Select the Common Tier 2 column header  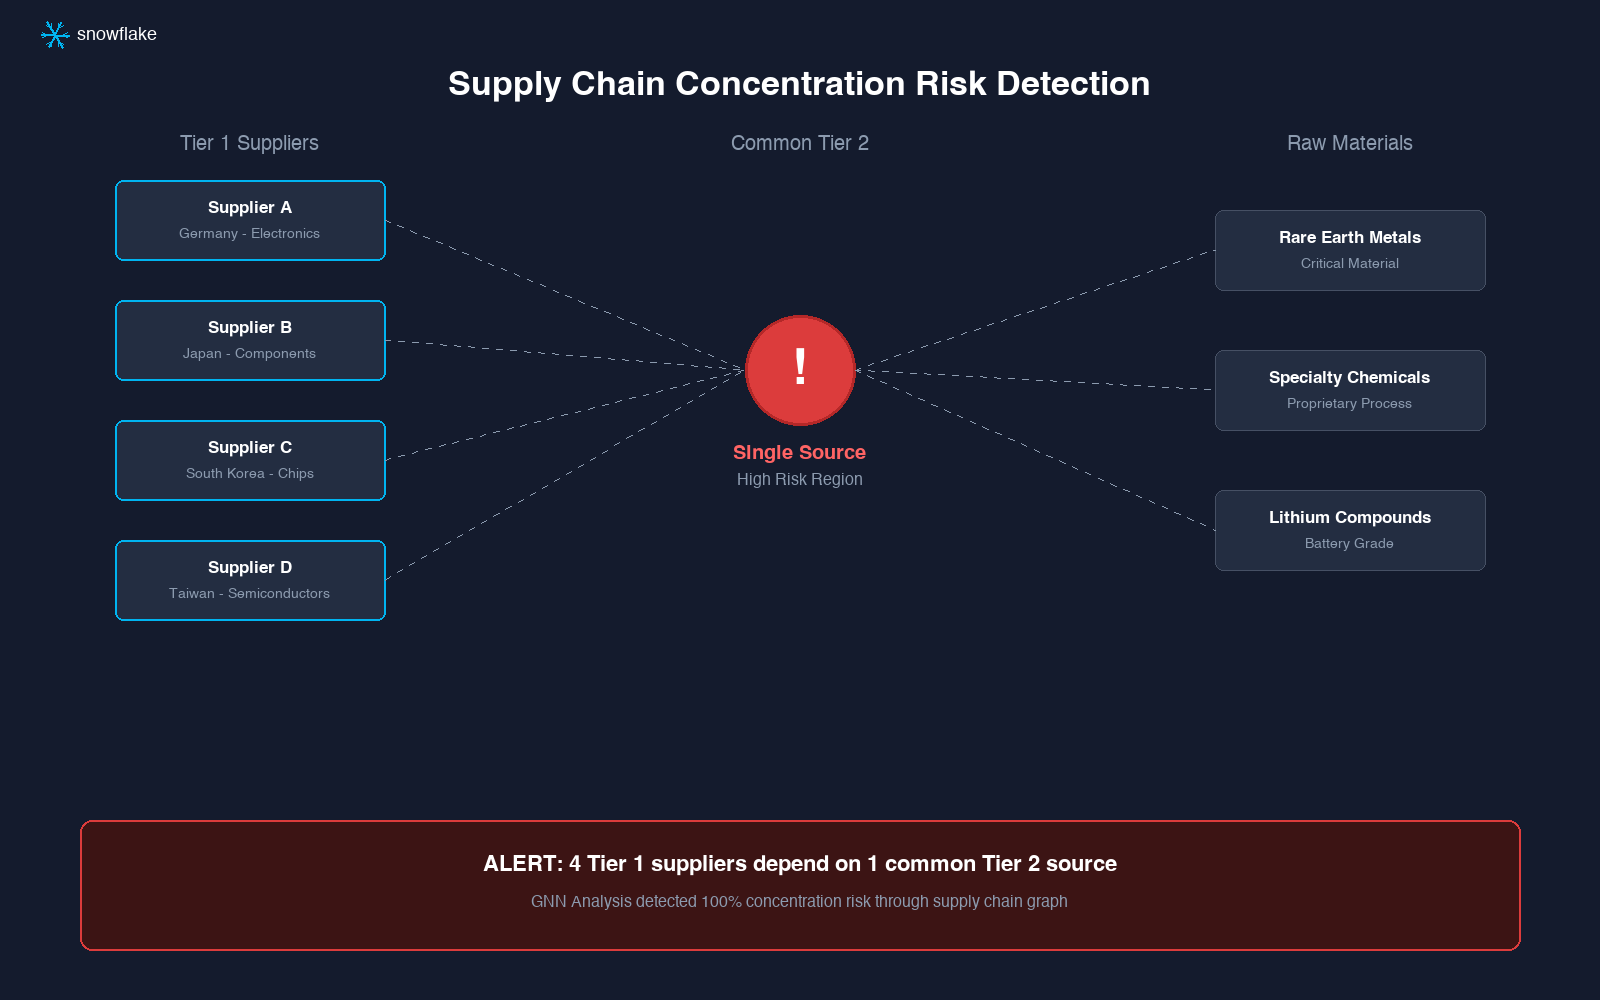click(x=799, y=143)
